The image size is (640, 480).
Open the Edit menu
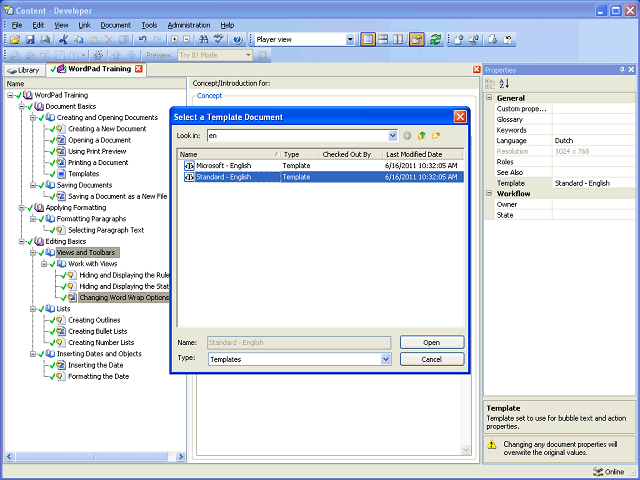(x=38, y=25)
